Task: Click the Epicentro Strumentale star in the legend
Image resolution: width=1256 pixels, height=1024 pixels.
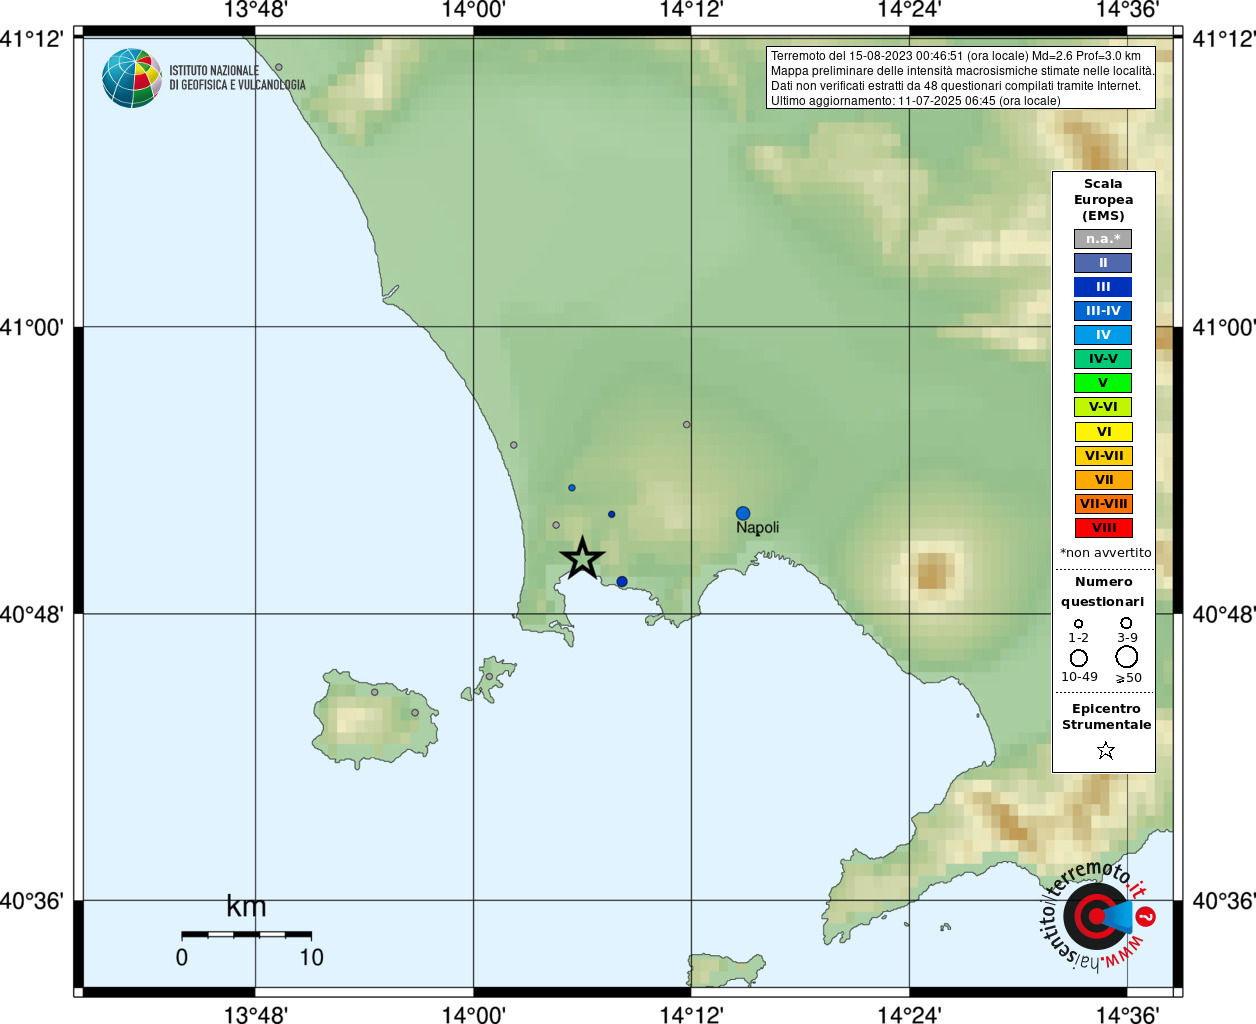Action: pyautogui.click(x=1106, y=750)
